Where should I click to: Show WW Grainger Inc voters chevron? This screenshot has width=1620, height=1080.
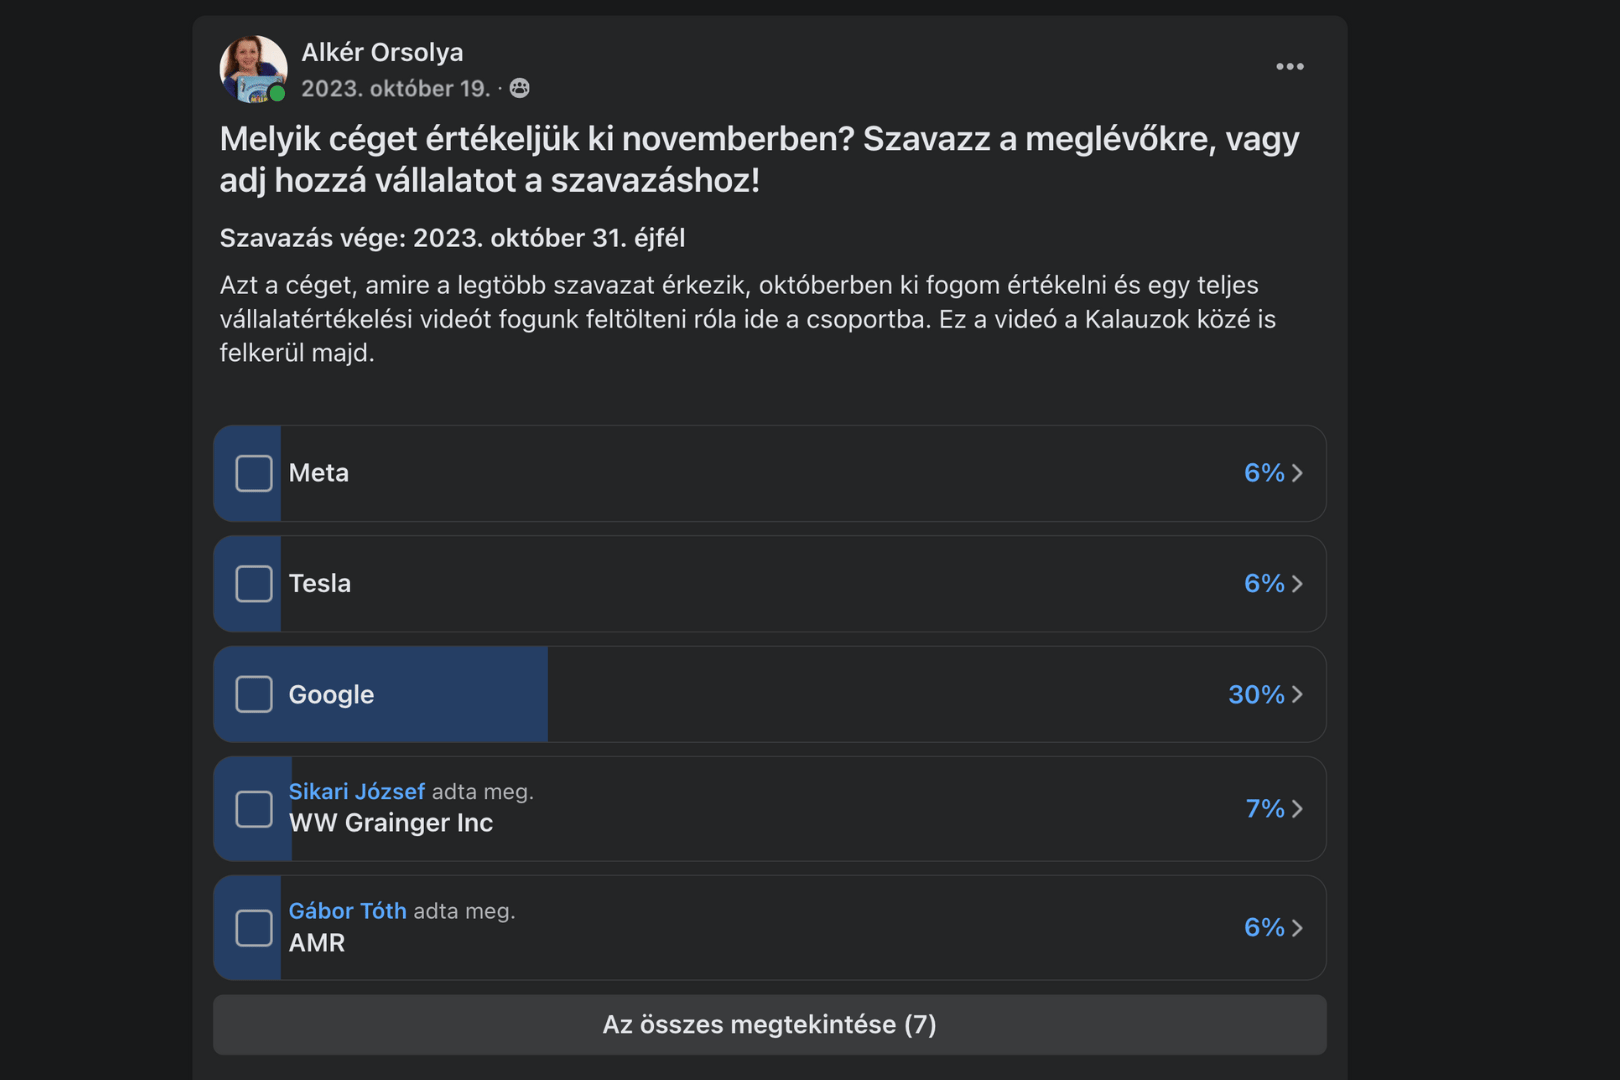pos(1298,809)
